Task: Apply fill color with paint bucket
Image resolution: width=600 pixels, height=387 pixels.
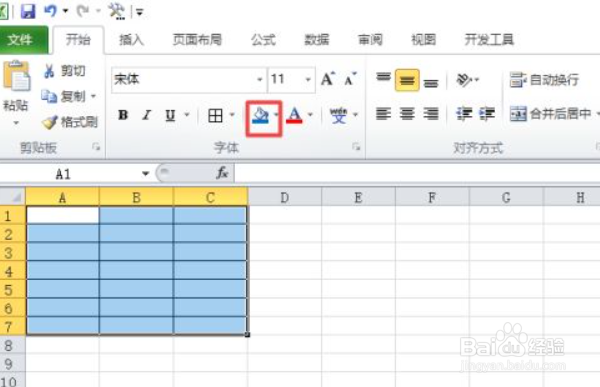Action: (261, 115)
